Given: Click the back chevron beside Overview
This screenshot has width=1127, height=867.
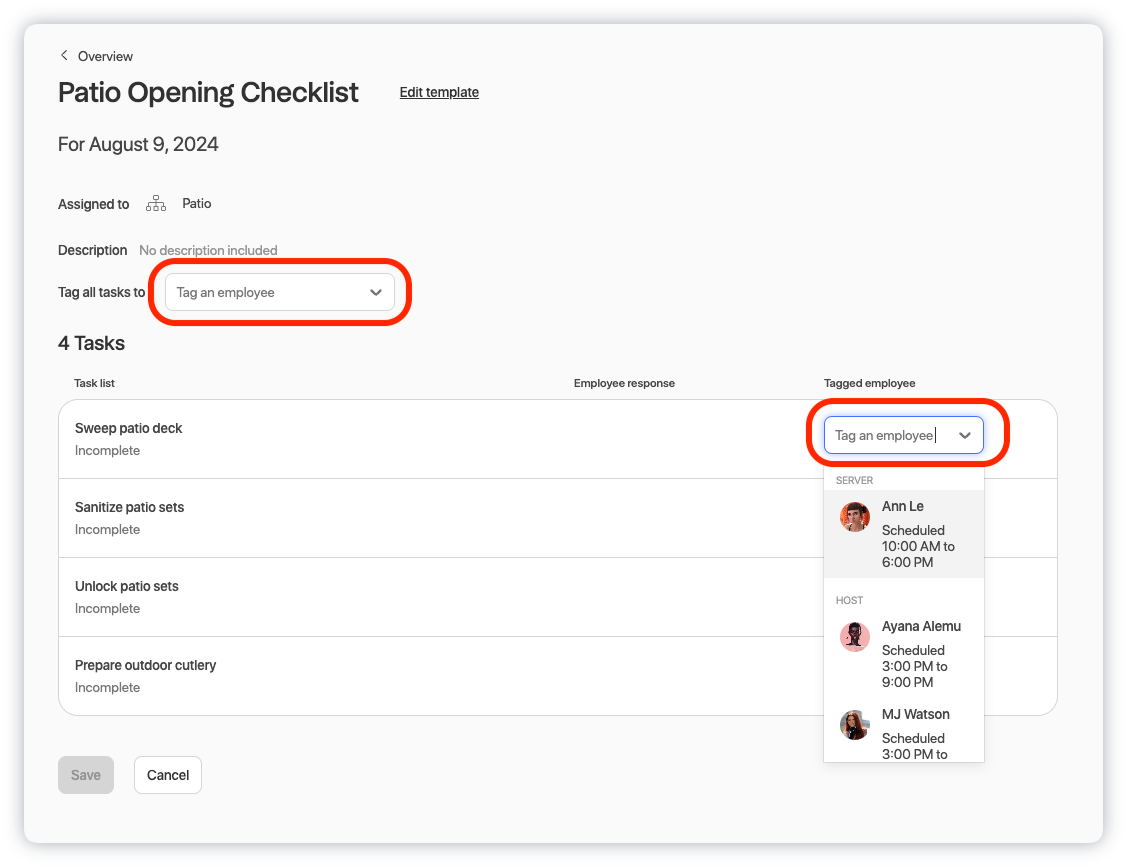Looking at the screenshot, I should [x=64, y=56].
